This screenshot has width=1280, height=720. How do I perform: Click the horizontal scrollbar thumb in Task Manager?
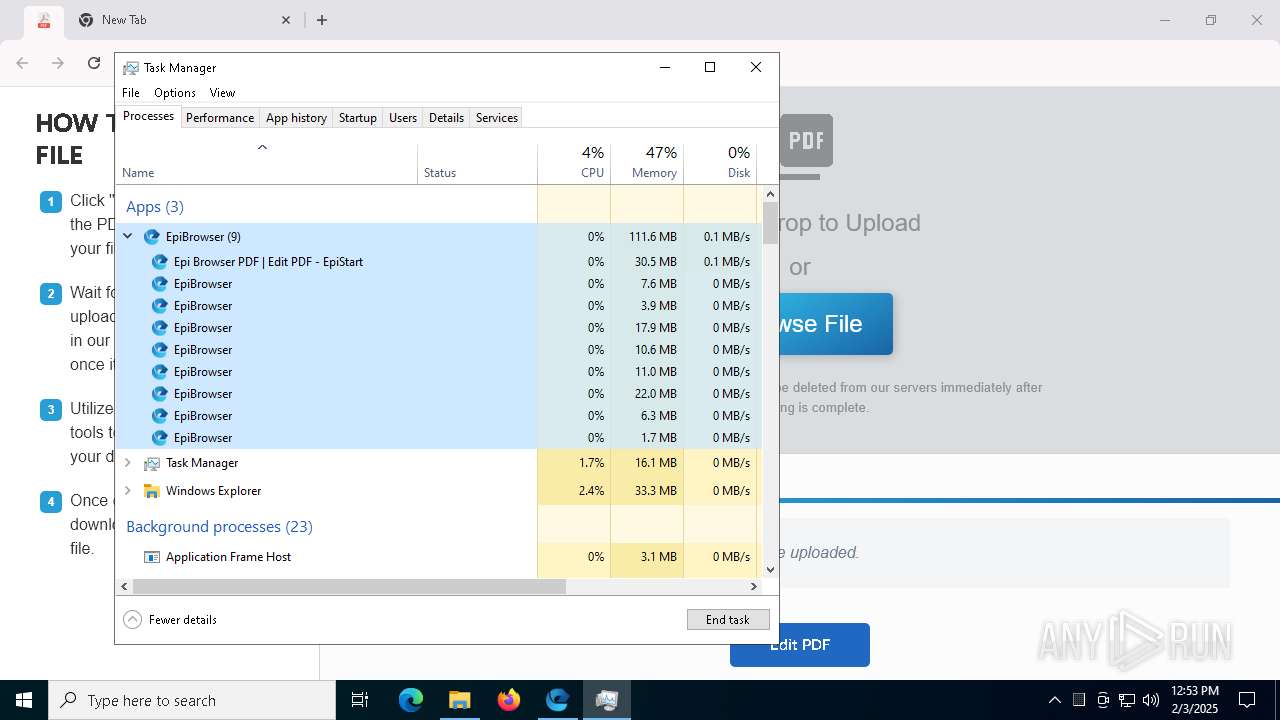tap(349, 587)
